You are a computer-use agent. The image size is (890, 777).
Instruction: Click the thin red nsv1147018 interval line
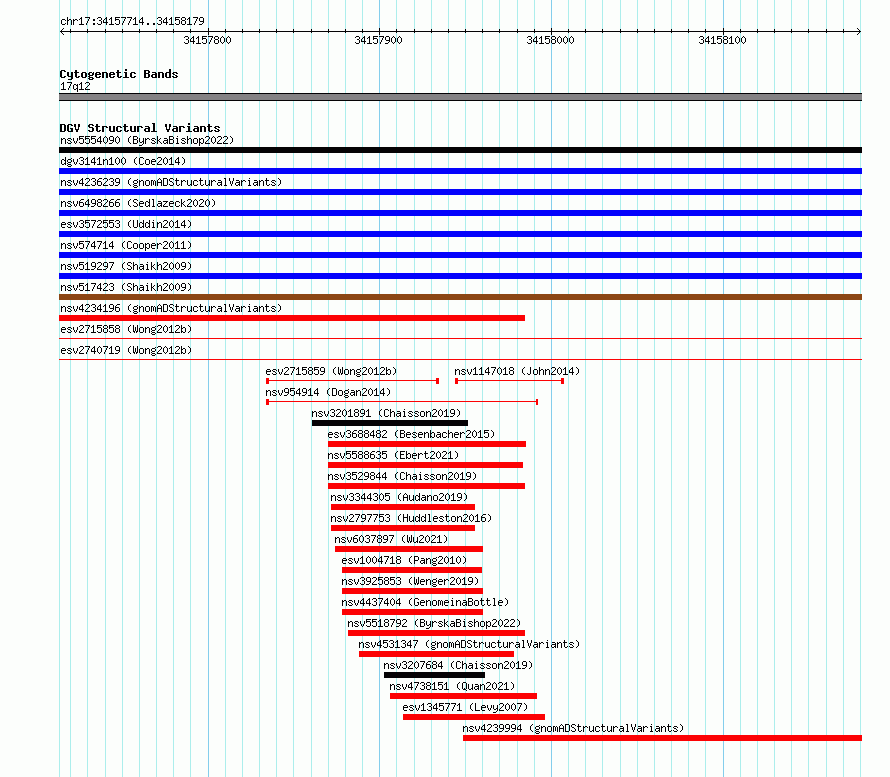click(510, 381)
